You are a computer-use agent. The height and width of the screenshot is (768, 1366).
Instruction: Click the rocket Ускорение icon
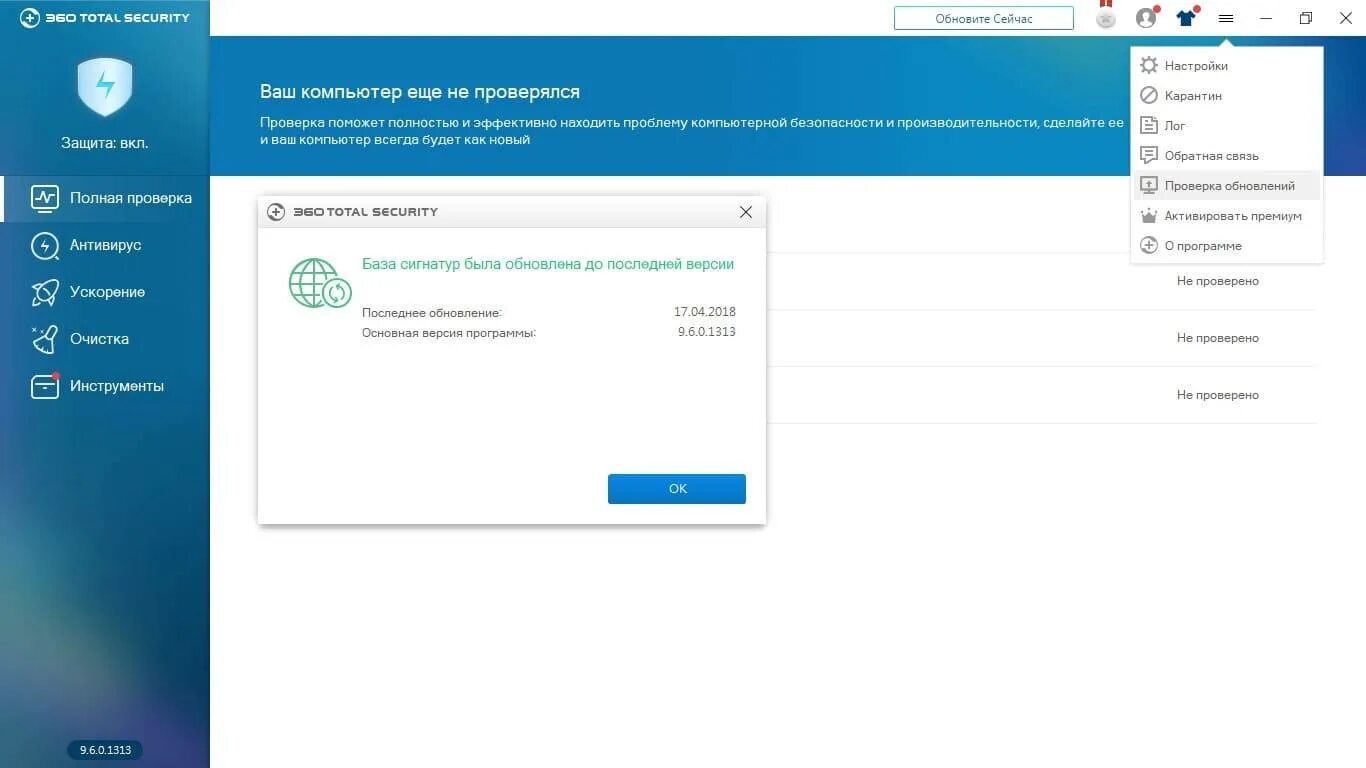click(45, 292)
